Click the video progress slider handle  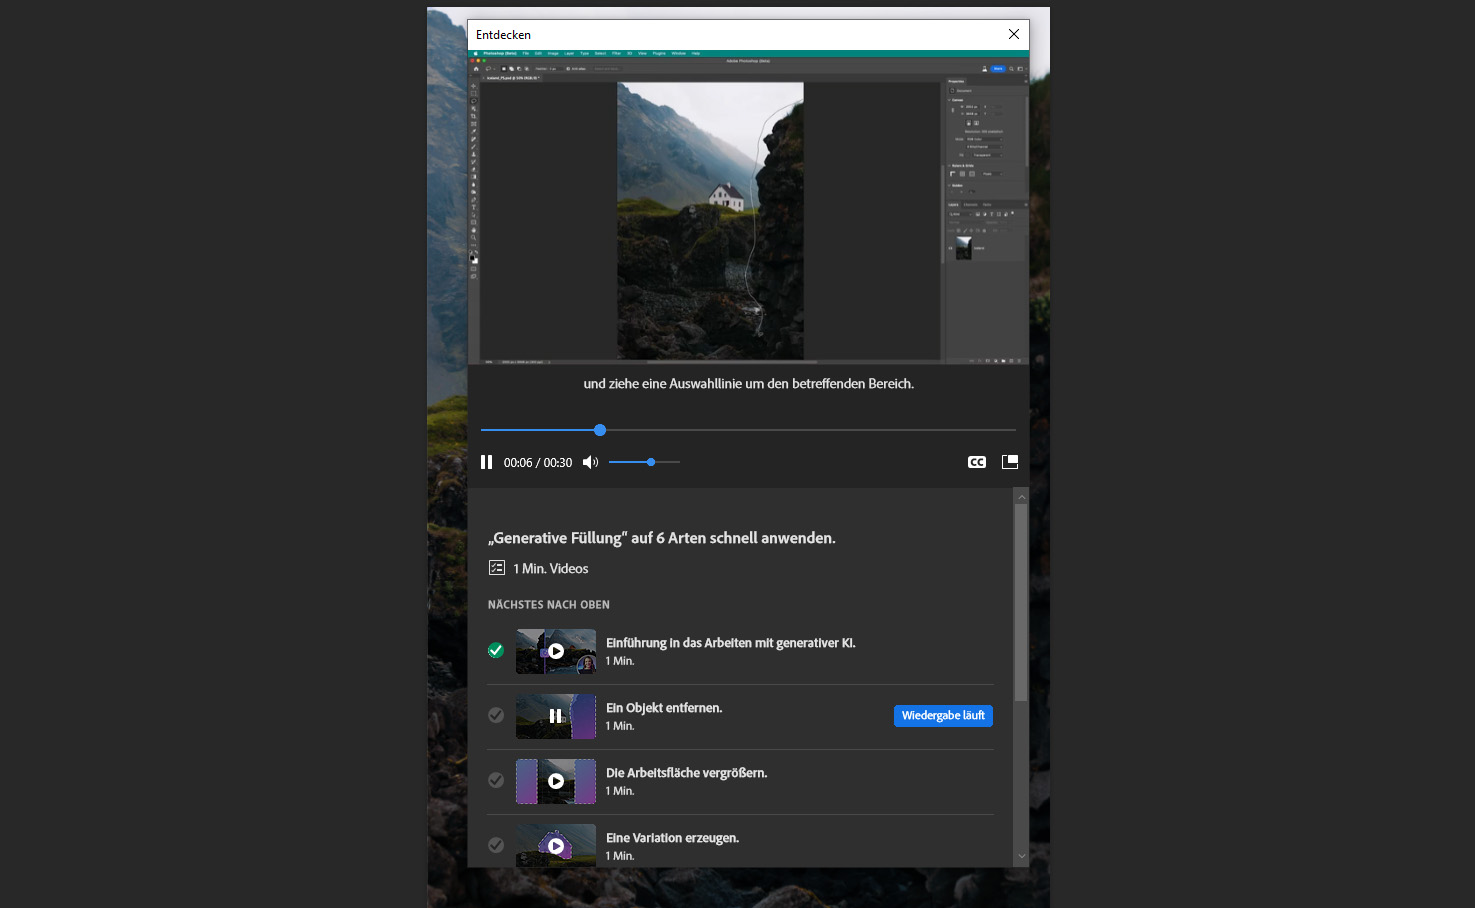[600, 430]
